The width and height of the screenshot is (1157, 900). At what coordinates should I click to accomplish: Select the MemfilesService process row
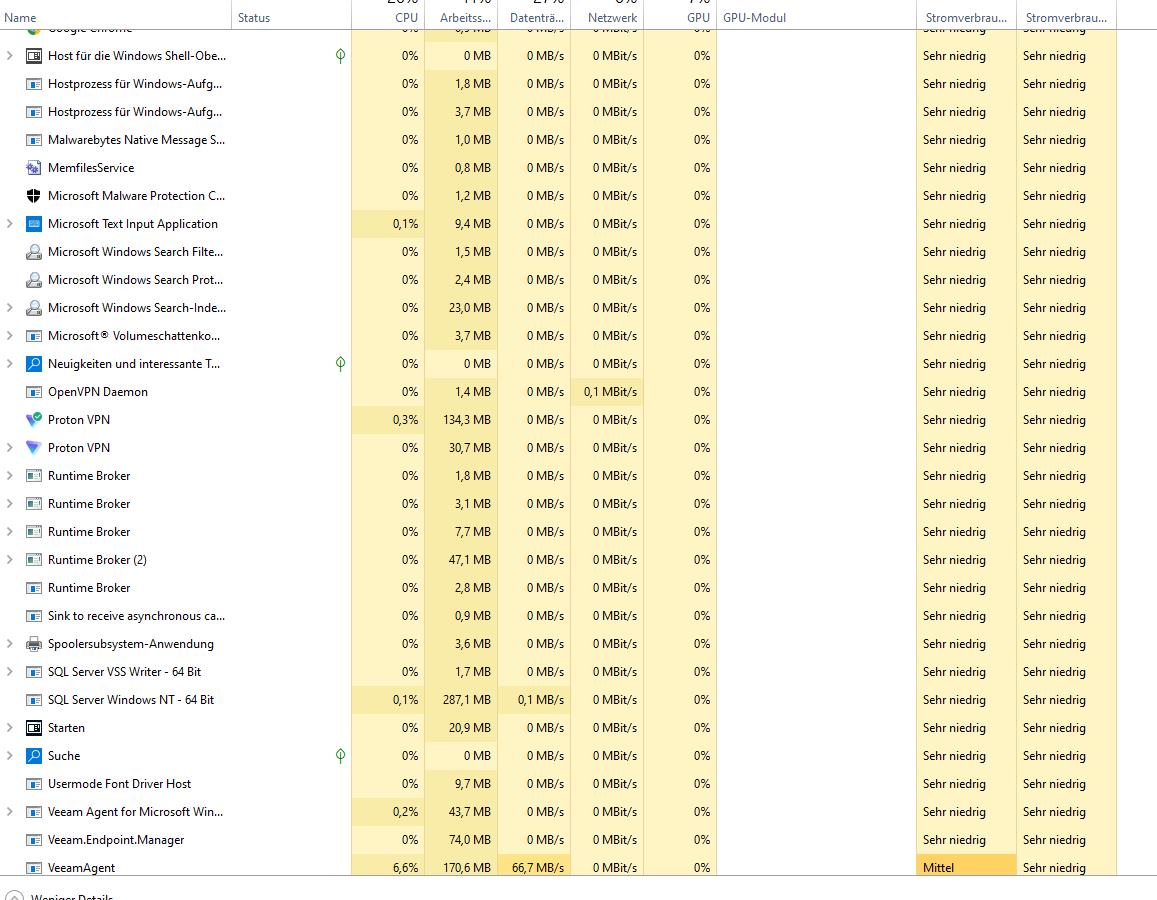558,167
